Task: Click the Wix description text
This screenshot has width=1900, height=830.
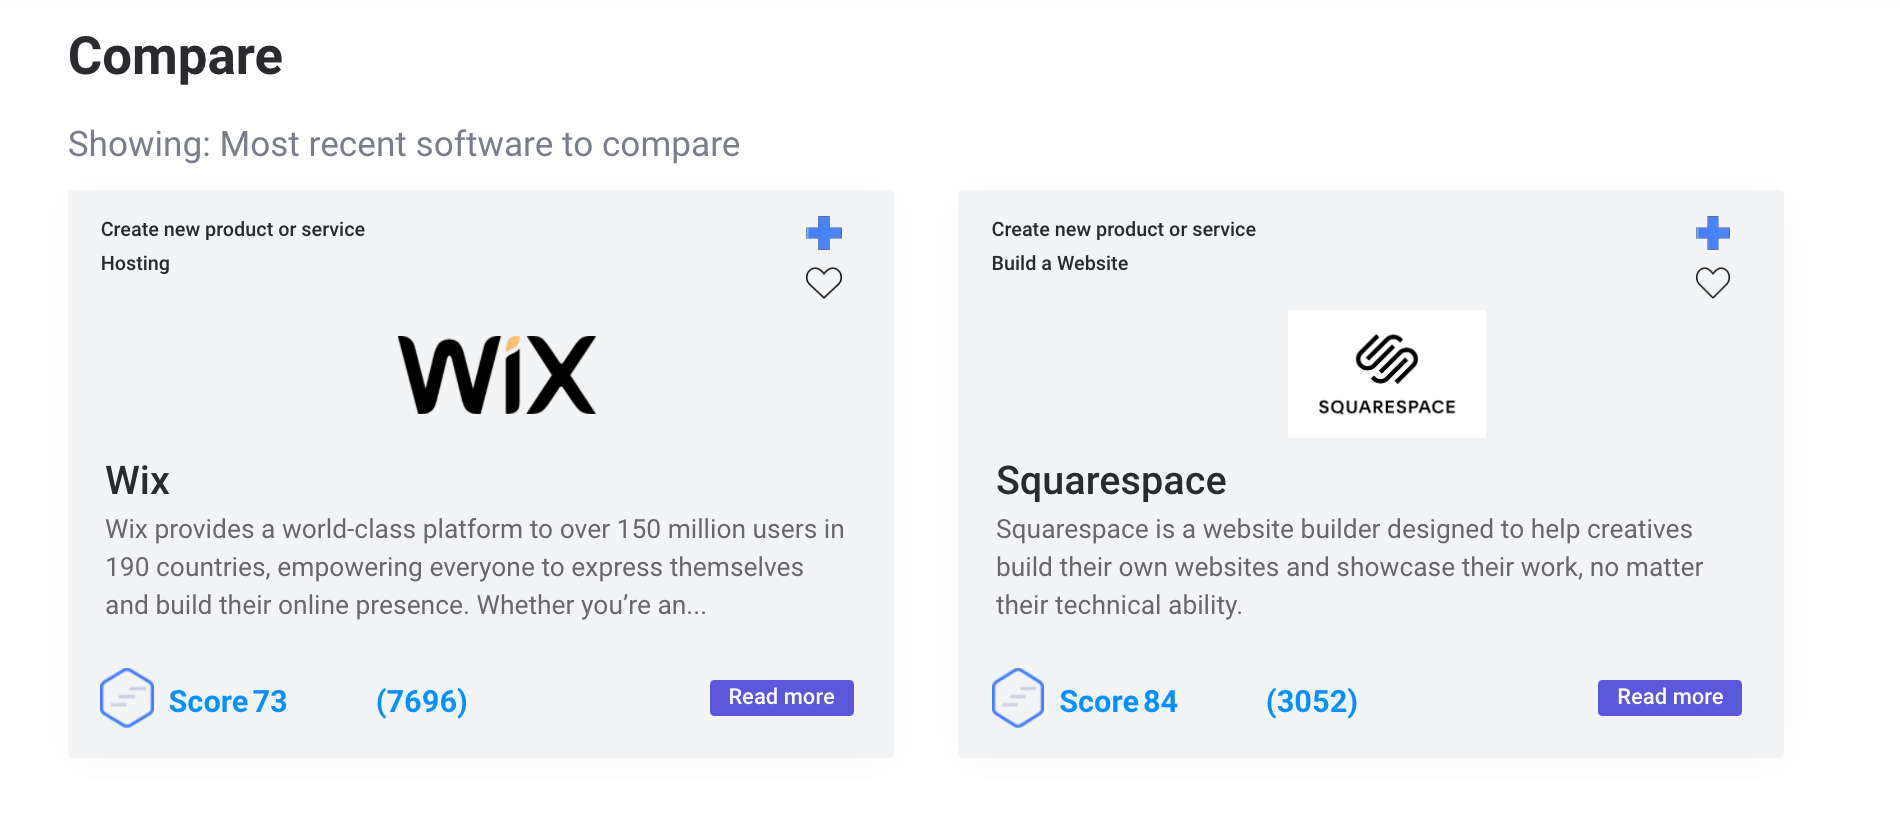Action: click(x=475, y=567)
